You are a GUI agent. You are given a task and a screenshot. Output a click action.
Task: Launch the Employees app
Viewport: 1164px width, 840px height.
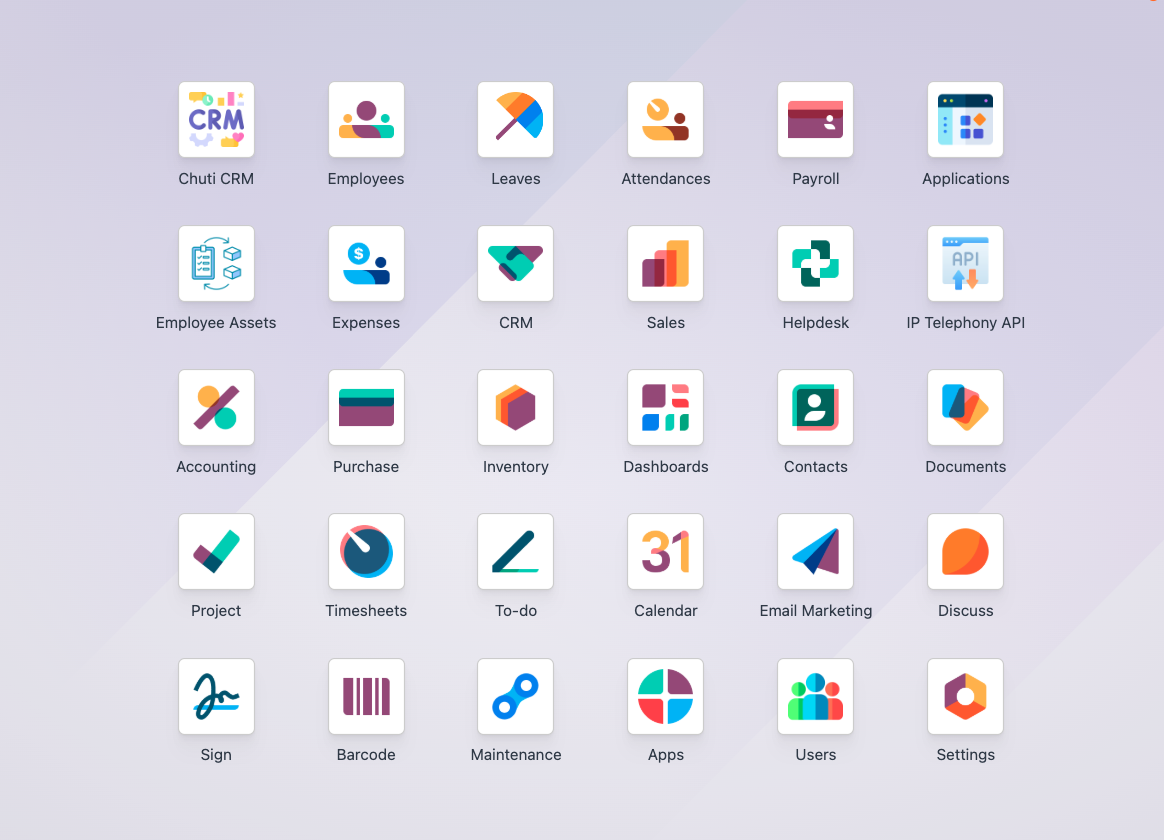[x=366, y=119]
